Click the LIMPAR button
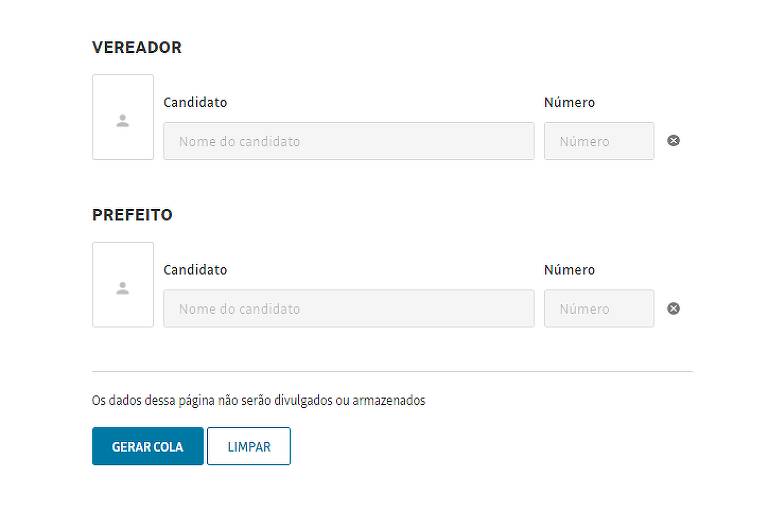This screenshot has height=512, width=768. pos(249,446)
